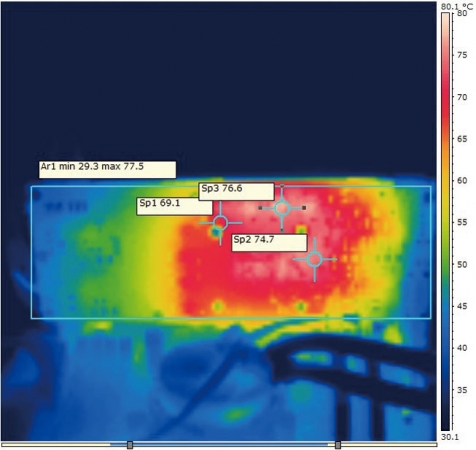Click the temperature color scale bar
This screenshot has width=476, height=450.
pyautogui.click(x=446, y=222)
